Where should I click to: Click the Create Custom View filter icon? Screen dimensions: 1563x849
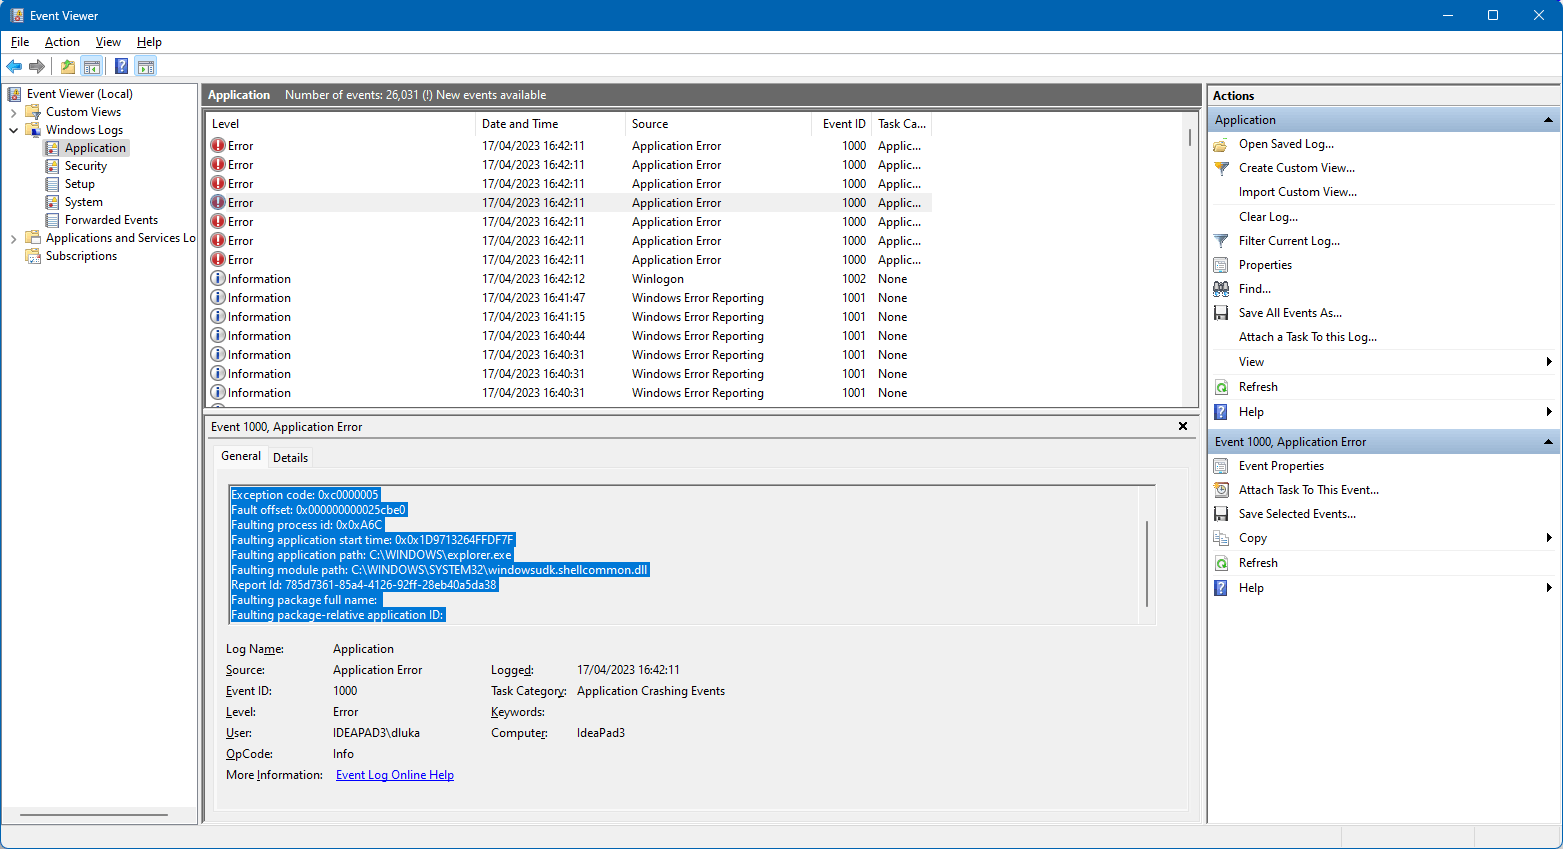pos(1221,167)
